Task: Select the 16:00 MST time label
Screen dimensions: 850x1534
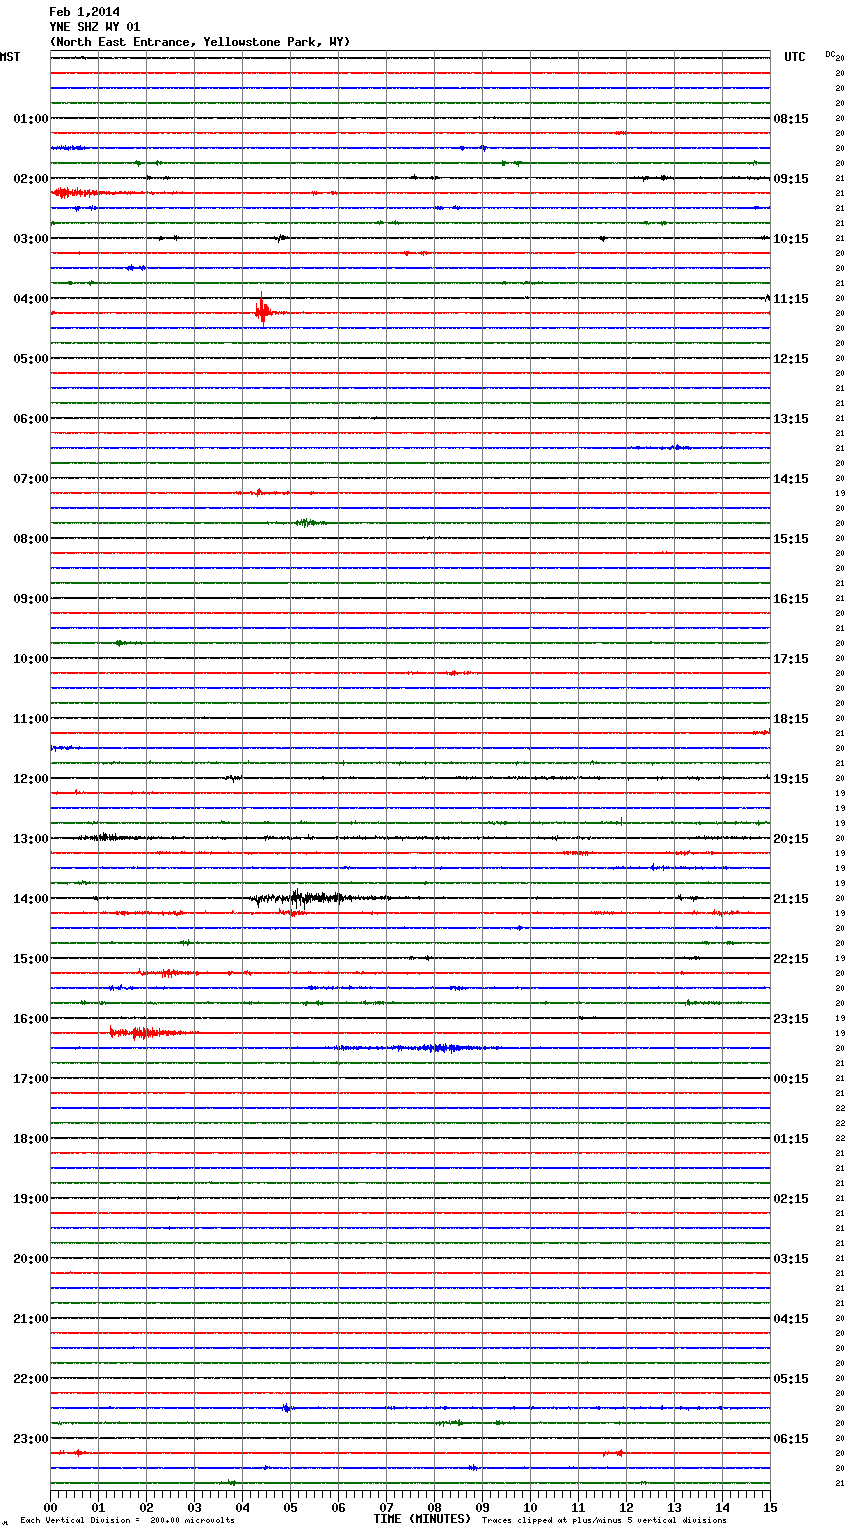Action: tap(31, 1019)
